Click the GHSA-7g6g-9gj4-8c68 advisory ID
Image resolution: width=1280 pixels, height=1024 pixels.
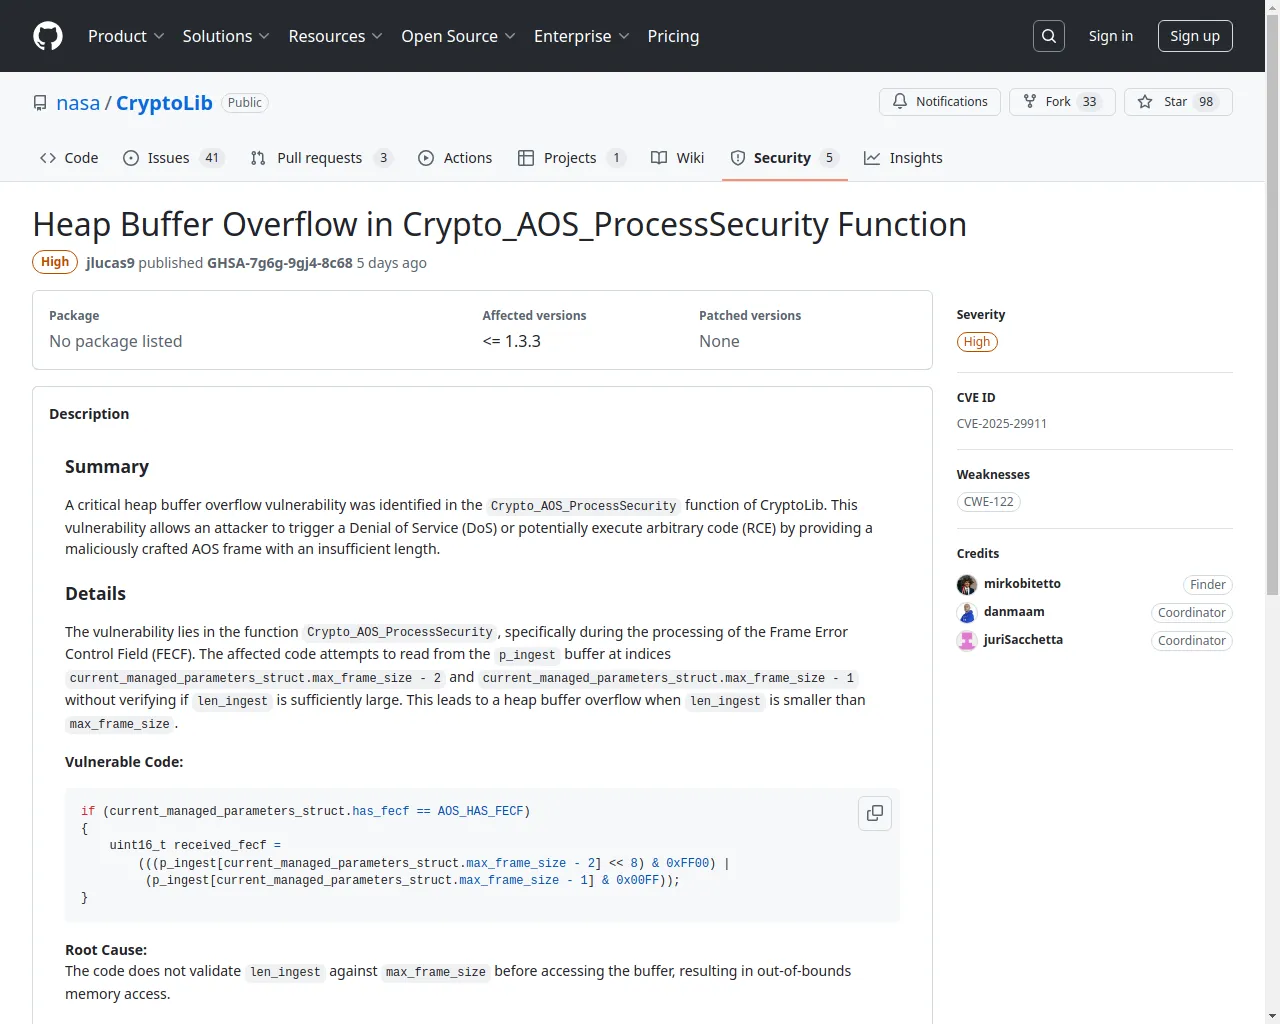pos(280,263)
